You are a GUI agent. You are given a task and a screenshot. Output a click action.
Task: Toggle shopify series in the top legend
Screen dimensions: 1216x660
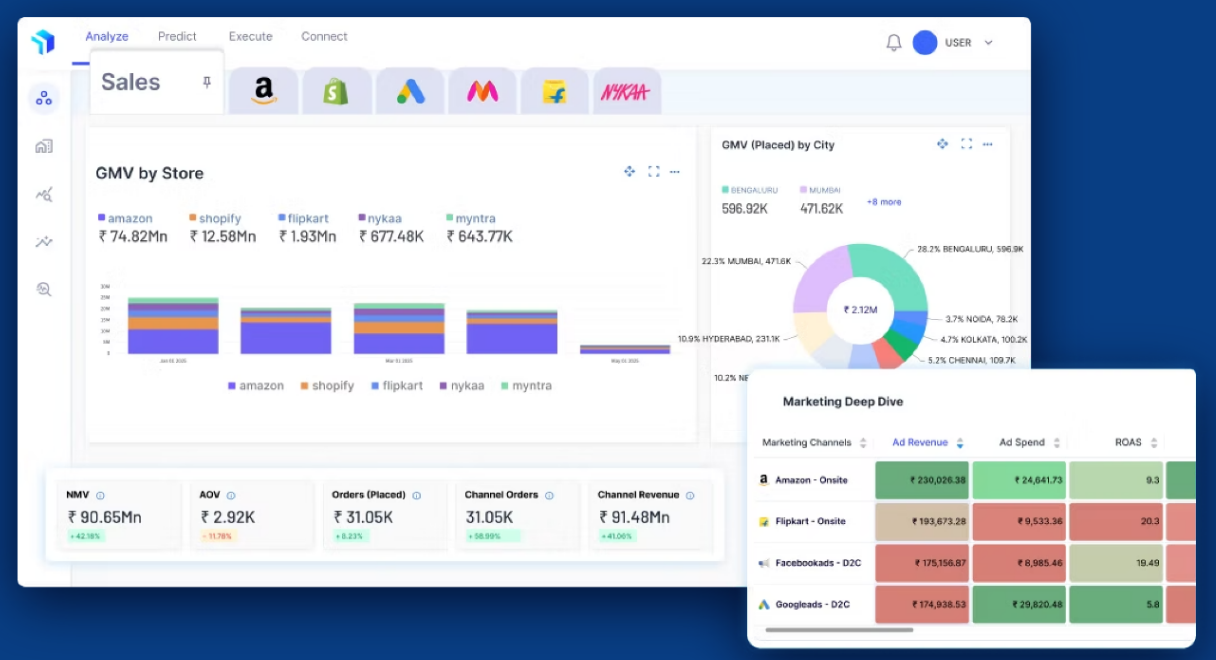click(x=215, y=218)
